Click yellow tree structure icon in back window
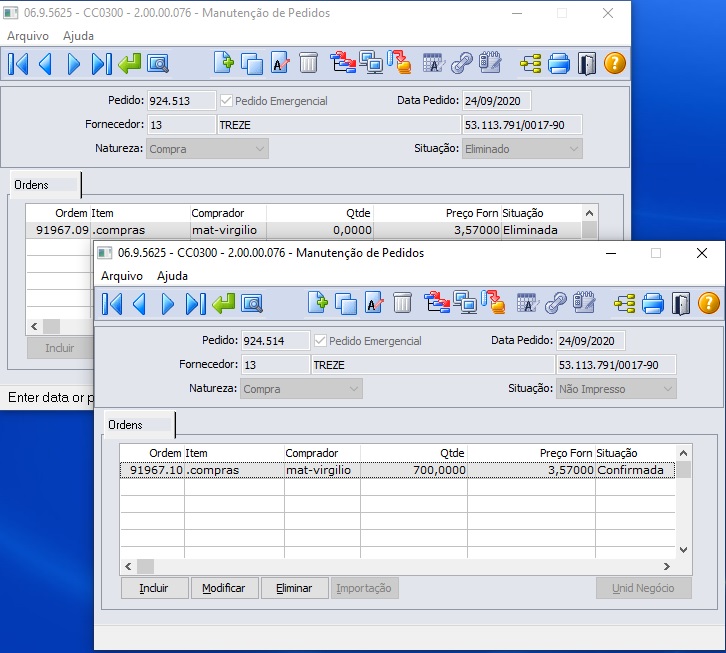This screenshot has width=726, height=653. 531,64
